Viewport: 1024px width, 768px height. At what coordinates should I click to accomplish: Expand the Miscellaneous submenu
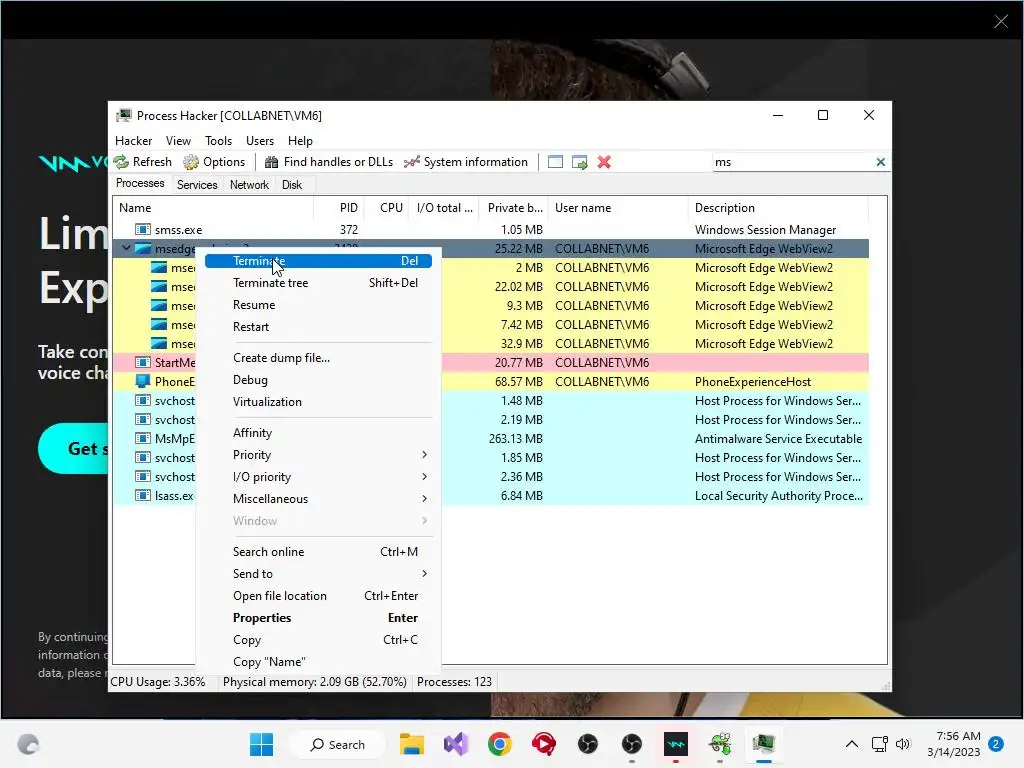pos(424,499)
